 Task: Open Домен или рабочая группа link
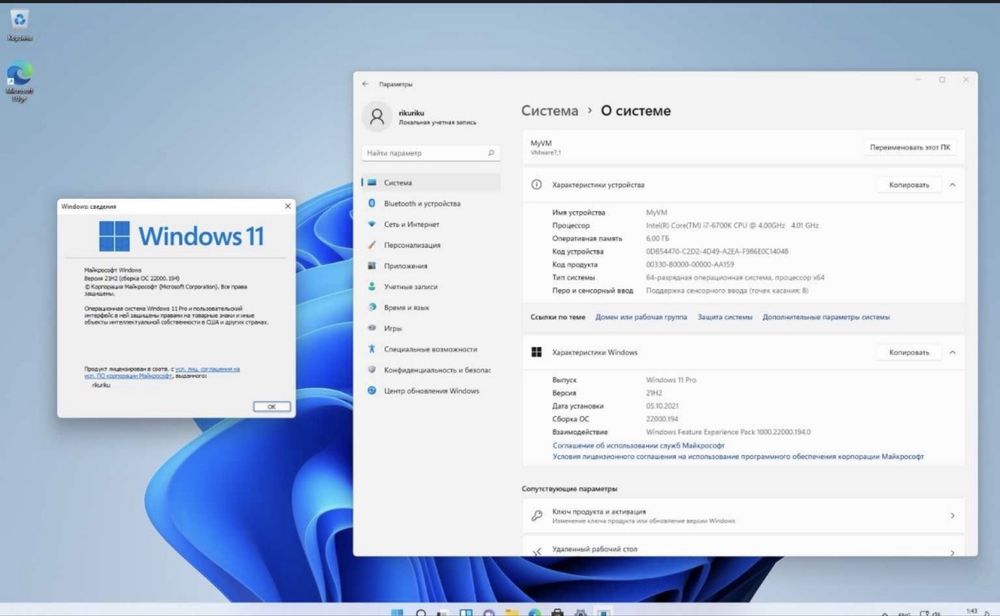point(641,317)
